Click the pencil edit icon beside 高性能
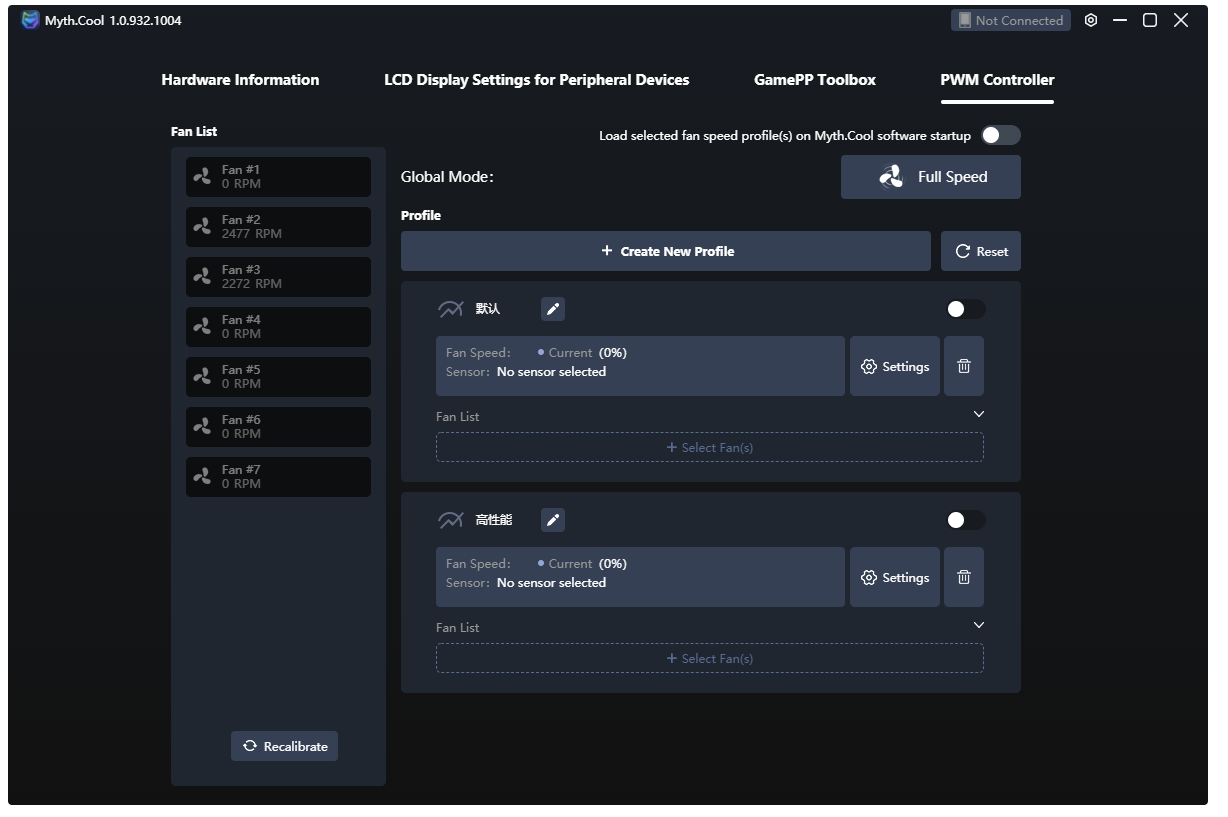Screen dimensions: 1228x817 click(553, 520)
